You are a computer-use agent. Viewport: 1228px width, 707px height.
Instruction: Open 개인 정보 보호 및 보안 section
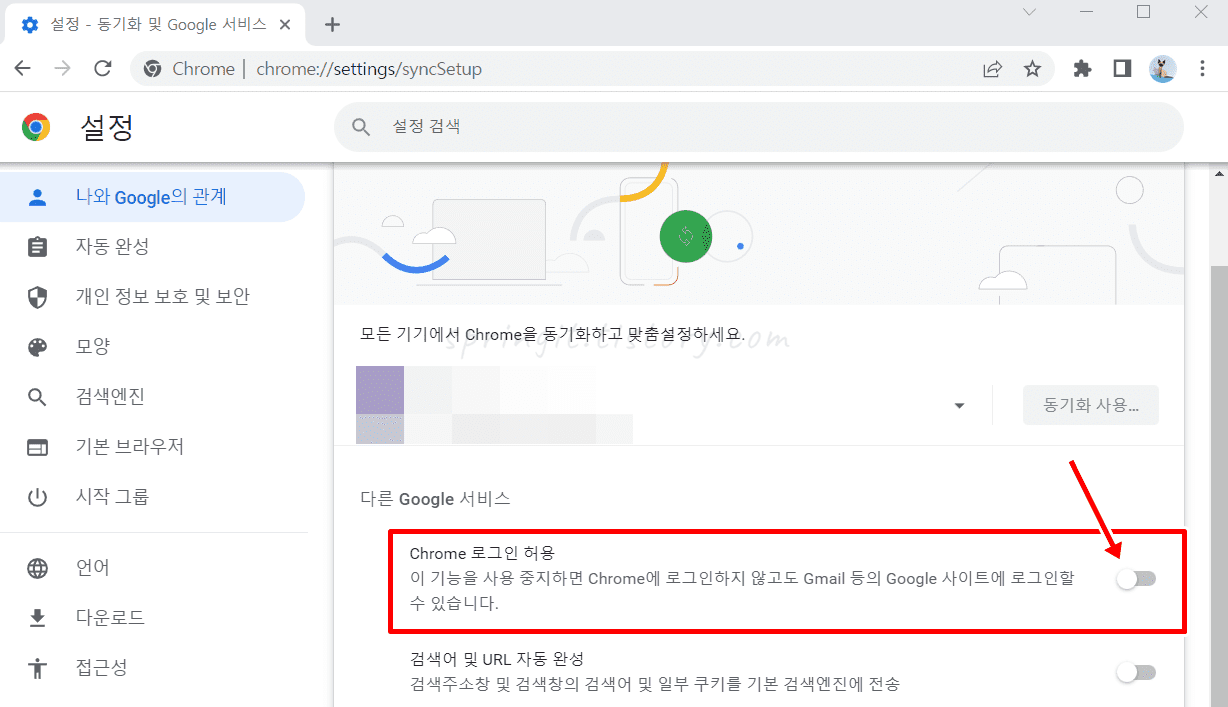(x=152, y=297)
